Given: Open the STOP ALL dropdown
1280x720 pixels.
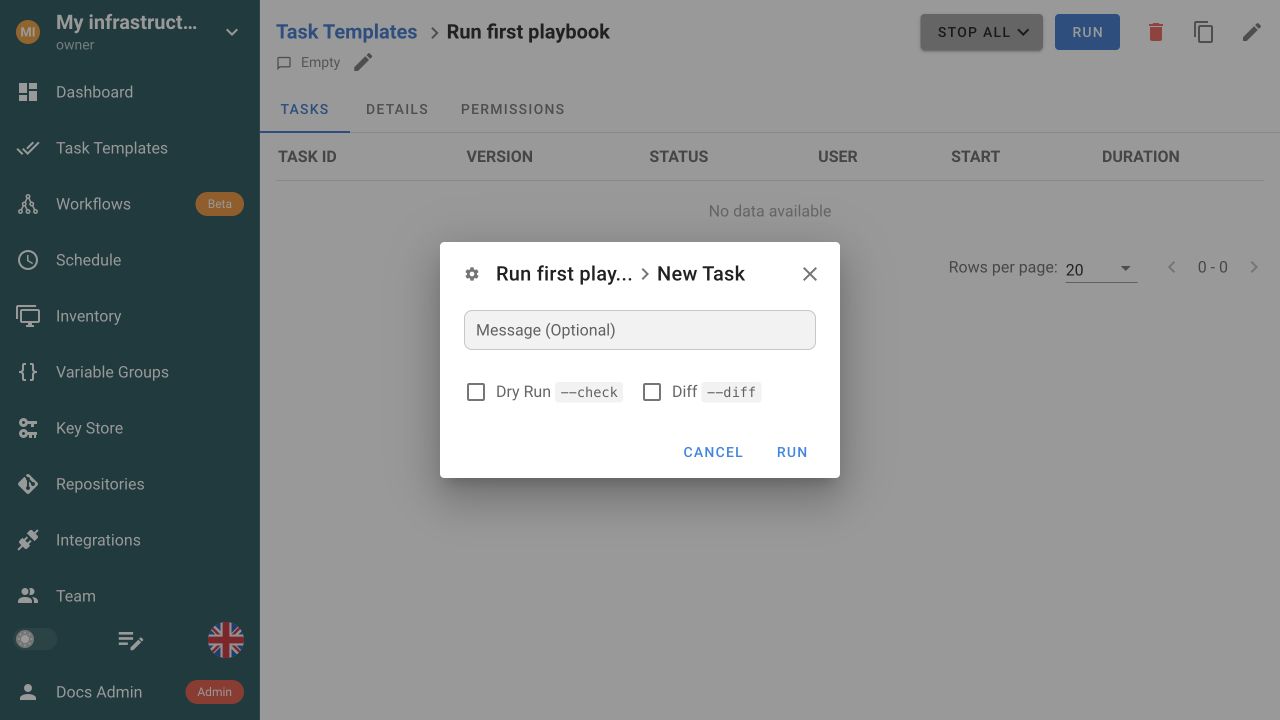Looking at the screenshot, I should click(982, 32).
